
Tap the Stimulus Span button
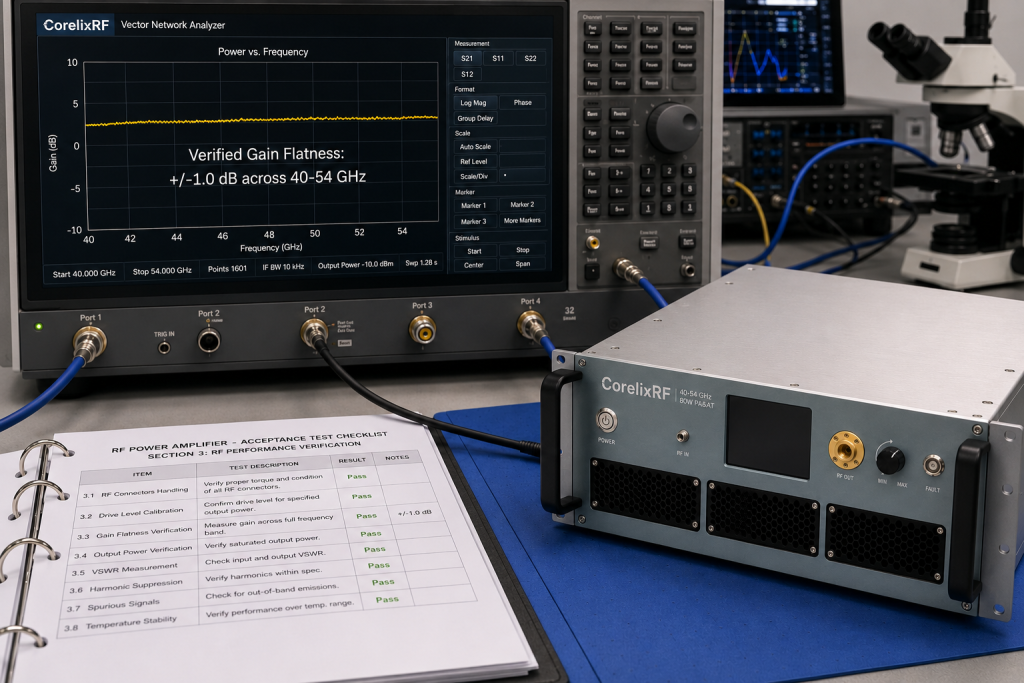[523, 264]
